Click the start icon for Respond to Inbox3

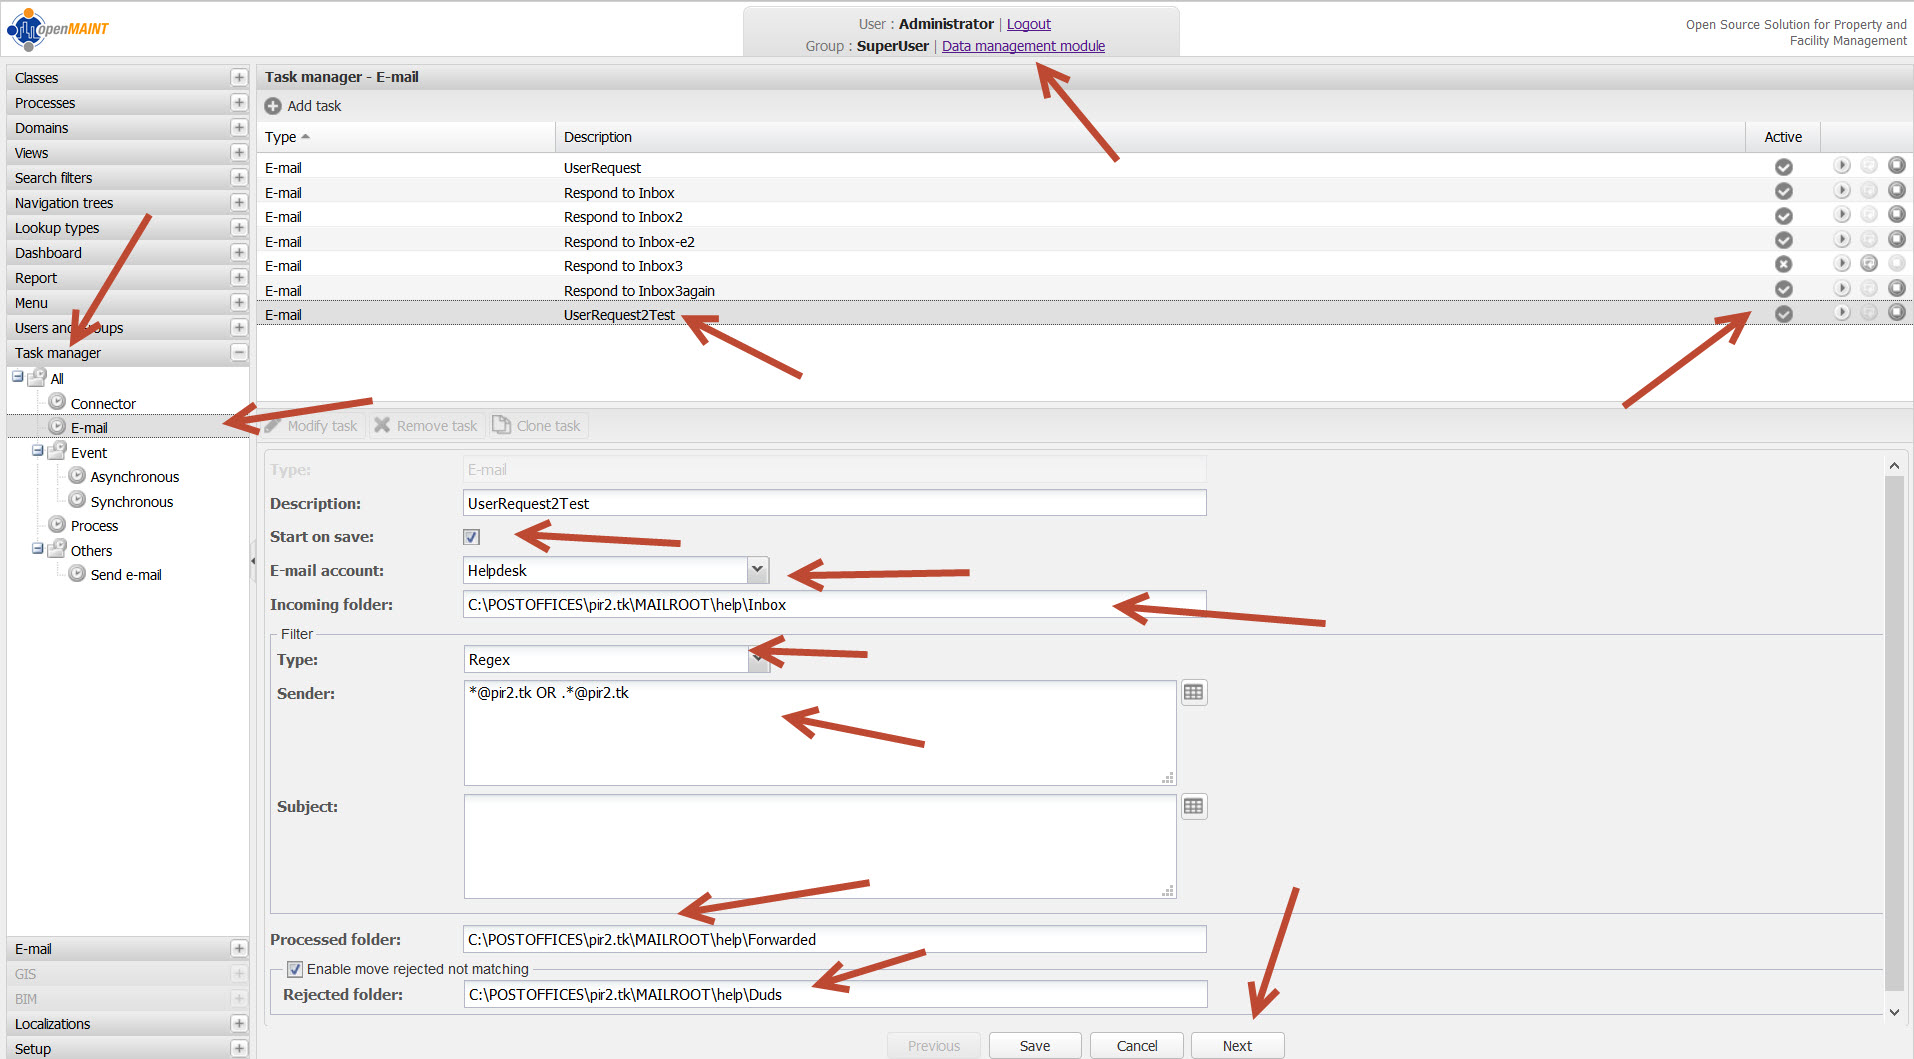click(x=1841, y=264)
